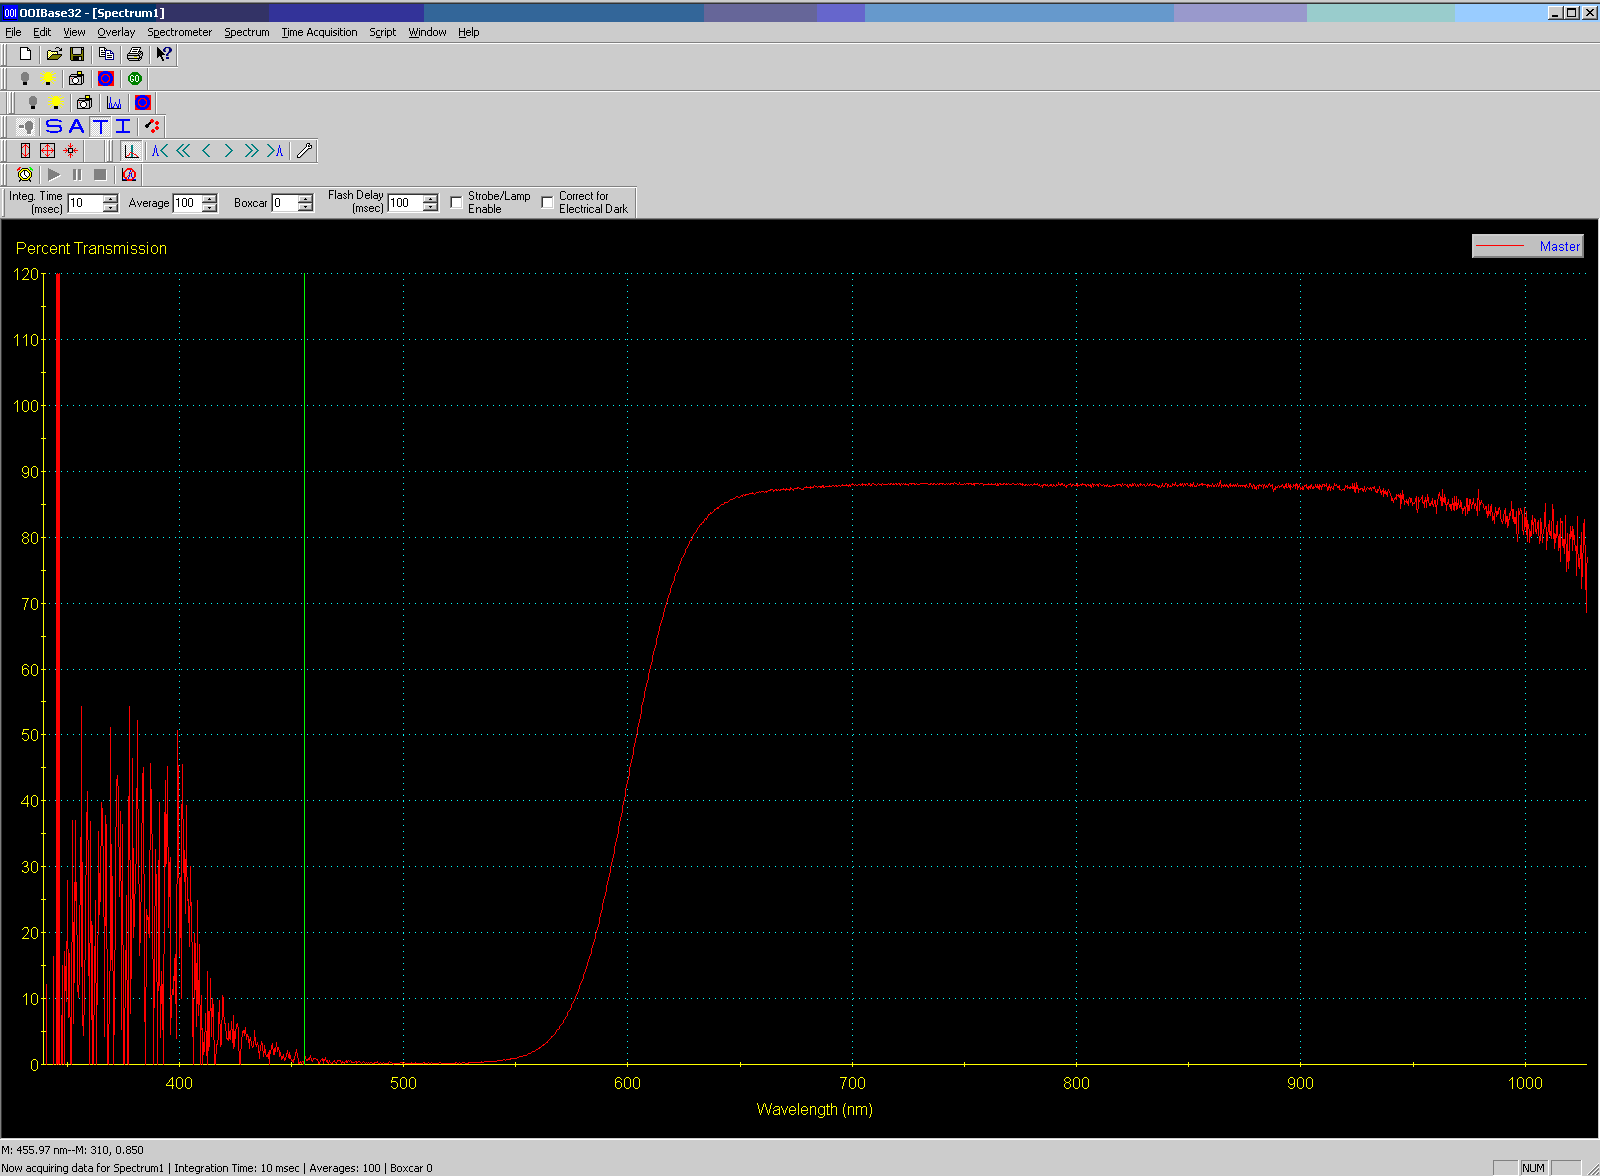1601x1176 pixels.
Task: Click the crossed-out spectrum icon
Action: [129, 175]
